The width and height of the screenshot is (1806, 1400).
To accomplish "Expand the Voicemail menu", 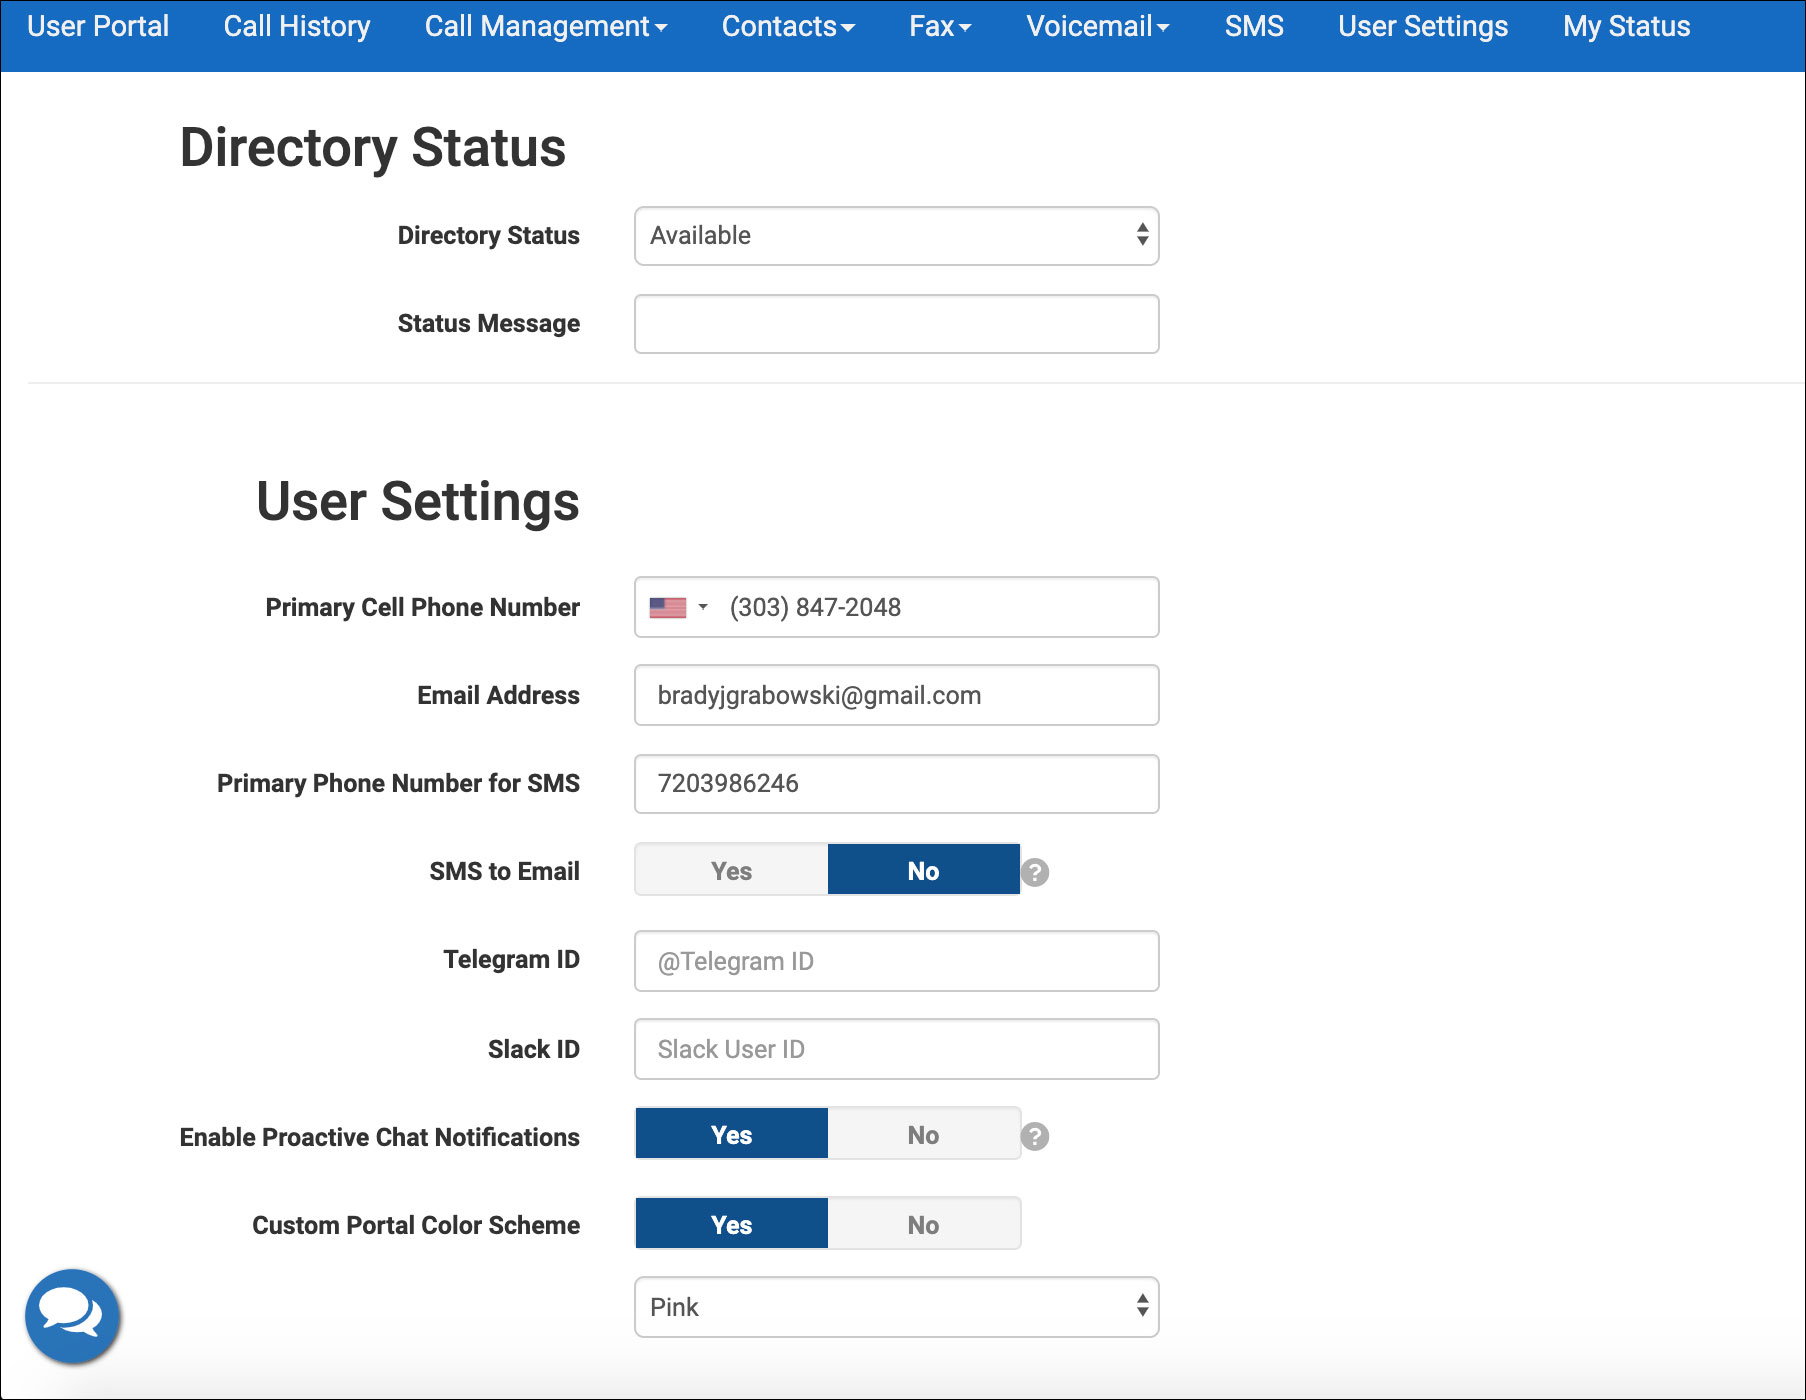I will click(1096, 27).
